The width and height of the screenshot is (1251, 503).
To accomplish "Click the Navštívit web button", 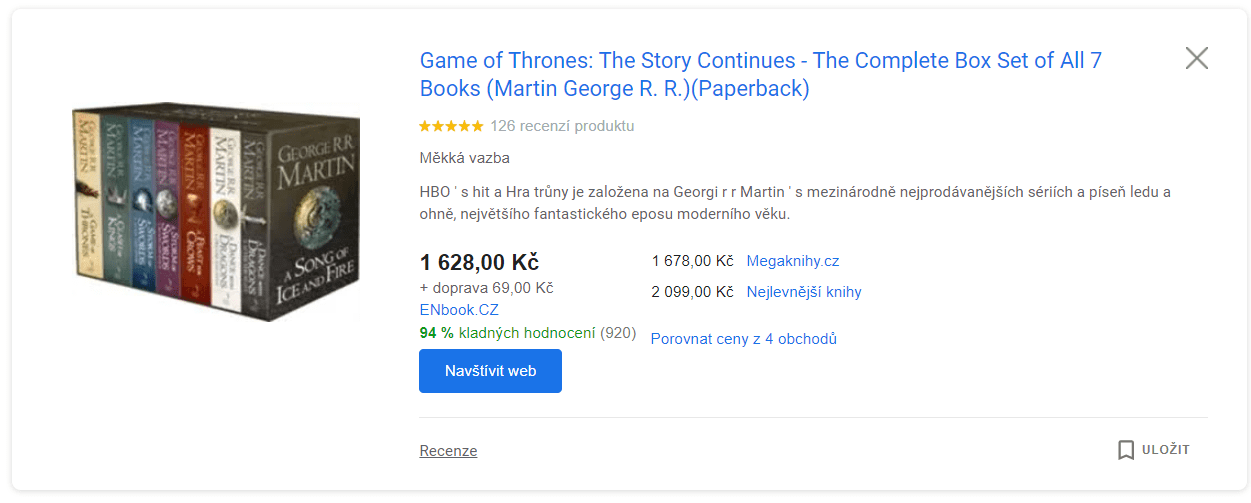I will 490,371.
